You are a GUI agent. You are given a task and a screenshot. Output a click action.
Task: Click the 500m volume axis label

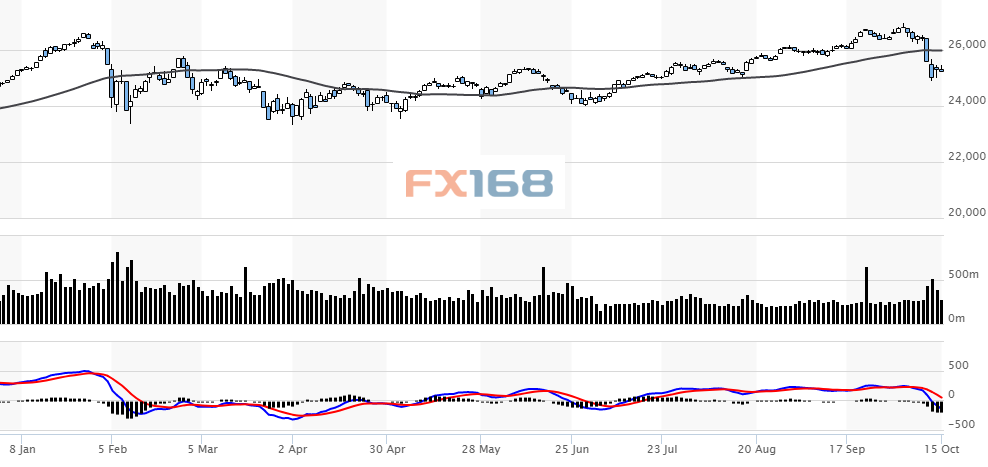[964, 275]
